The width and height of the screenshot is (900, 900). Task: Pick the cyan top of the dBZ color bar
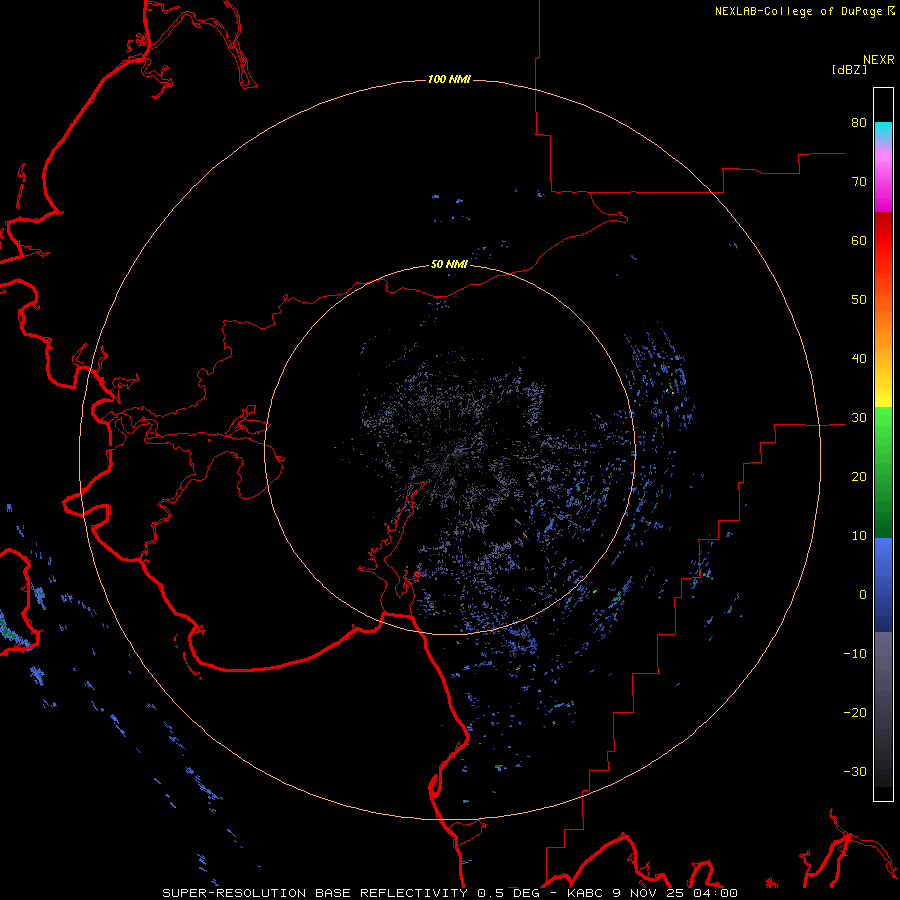point(883,131)
